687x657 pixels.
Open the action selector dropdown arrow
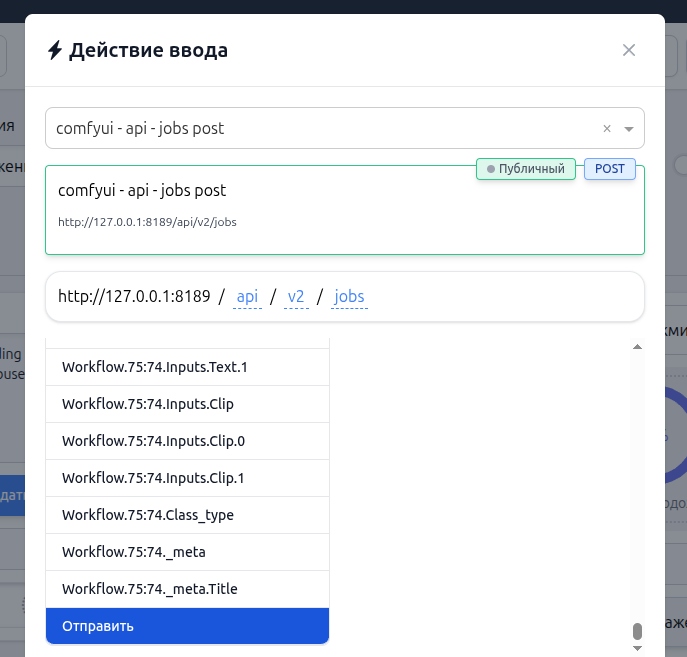coord(629,129)
